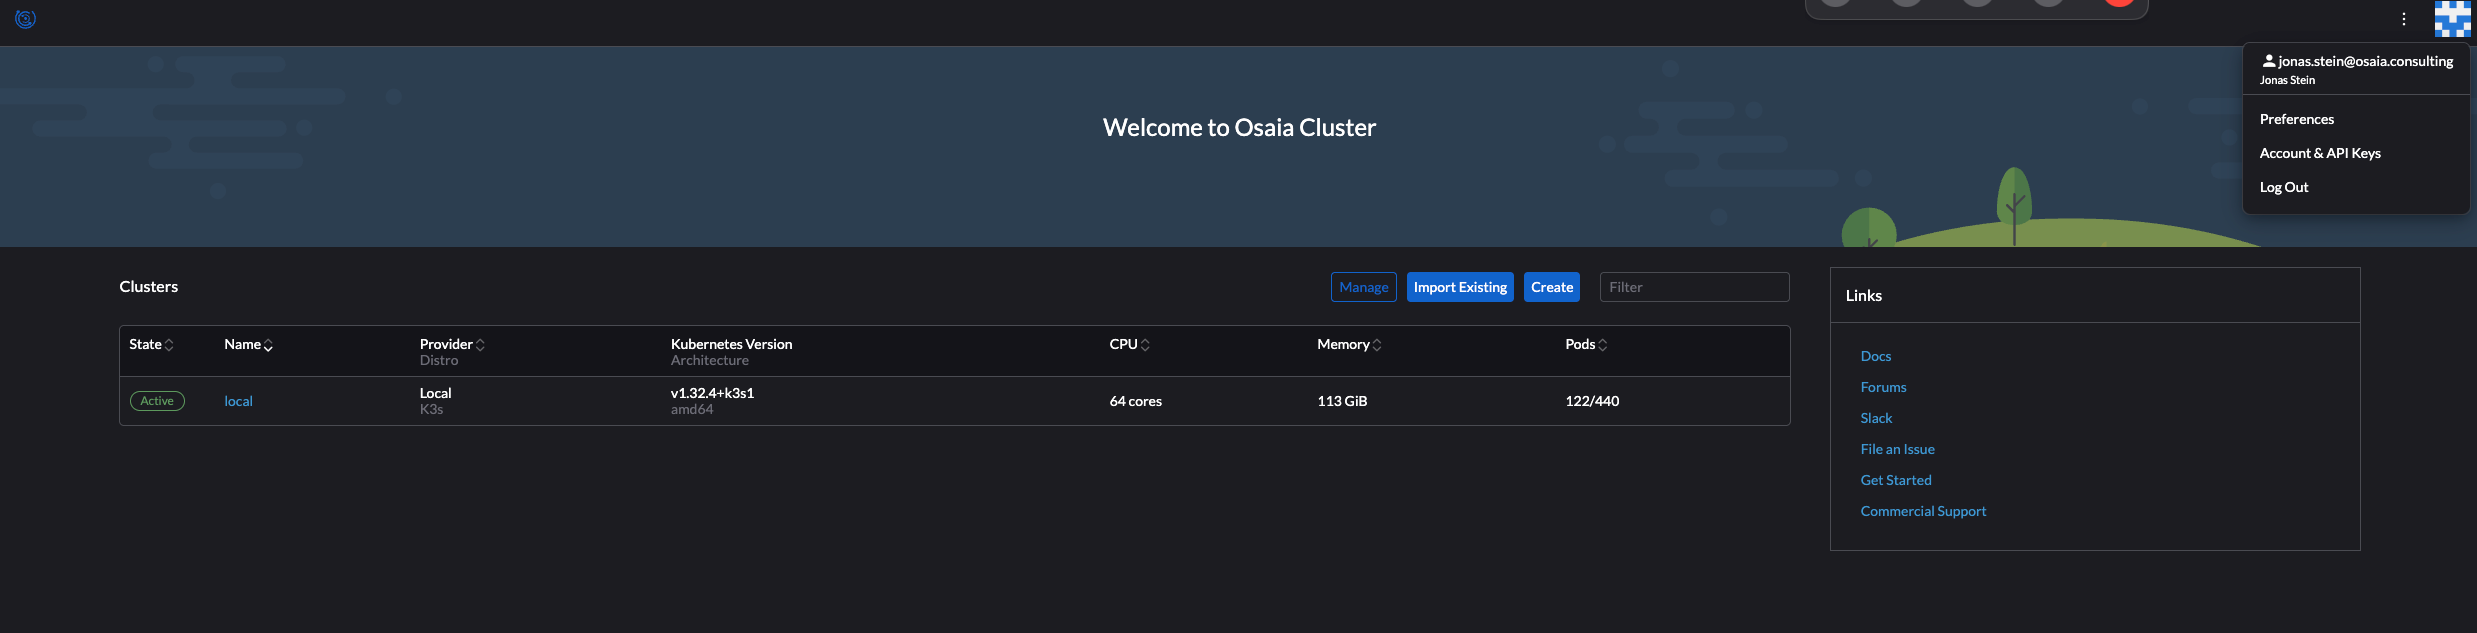Click the user avatar in the top-right corner
This screenshot has width=2477, height=633.
(2453, 19)
